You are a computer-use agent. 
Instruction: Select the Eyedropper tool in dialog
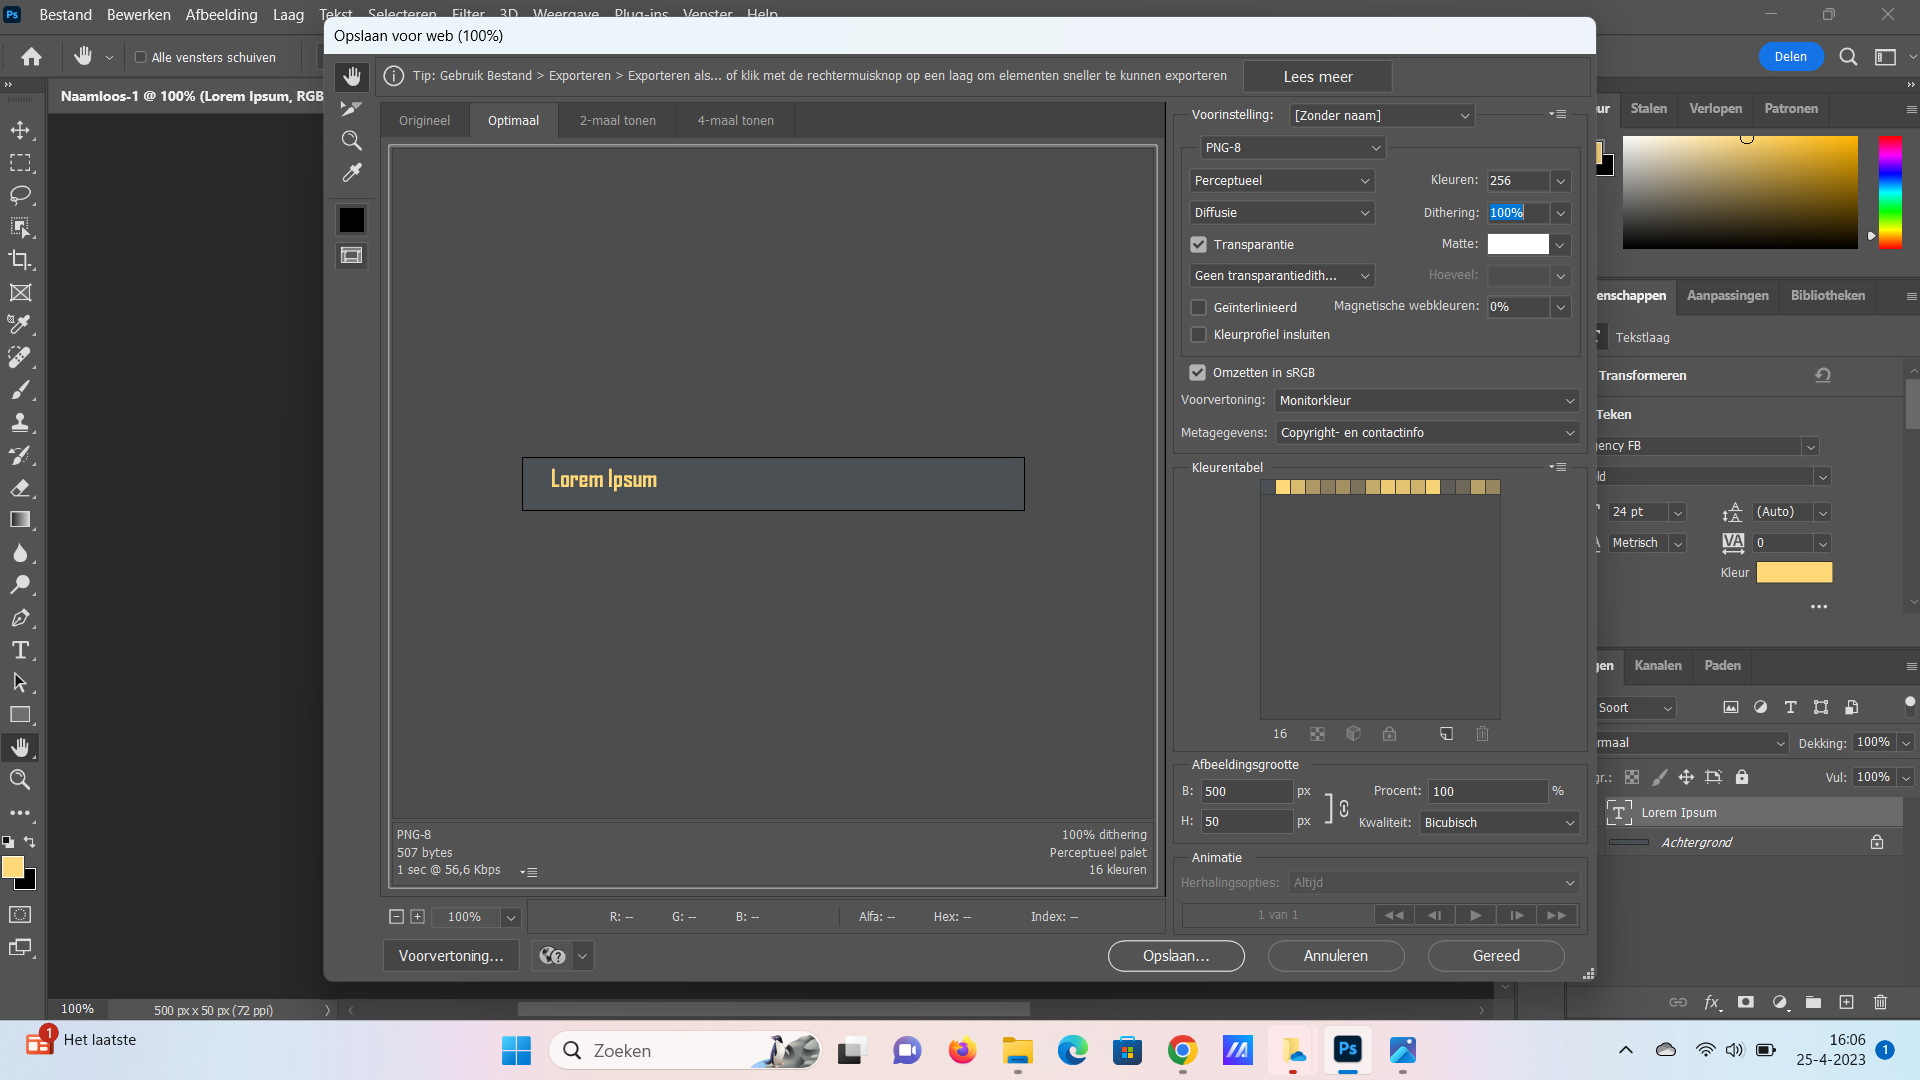[351, 173]
